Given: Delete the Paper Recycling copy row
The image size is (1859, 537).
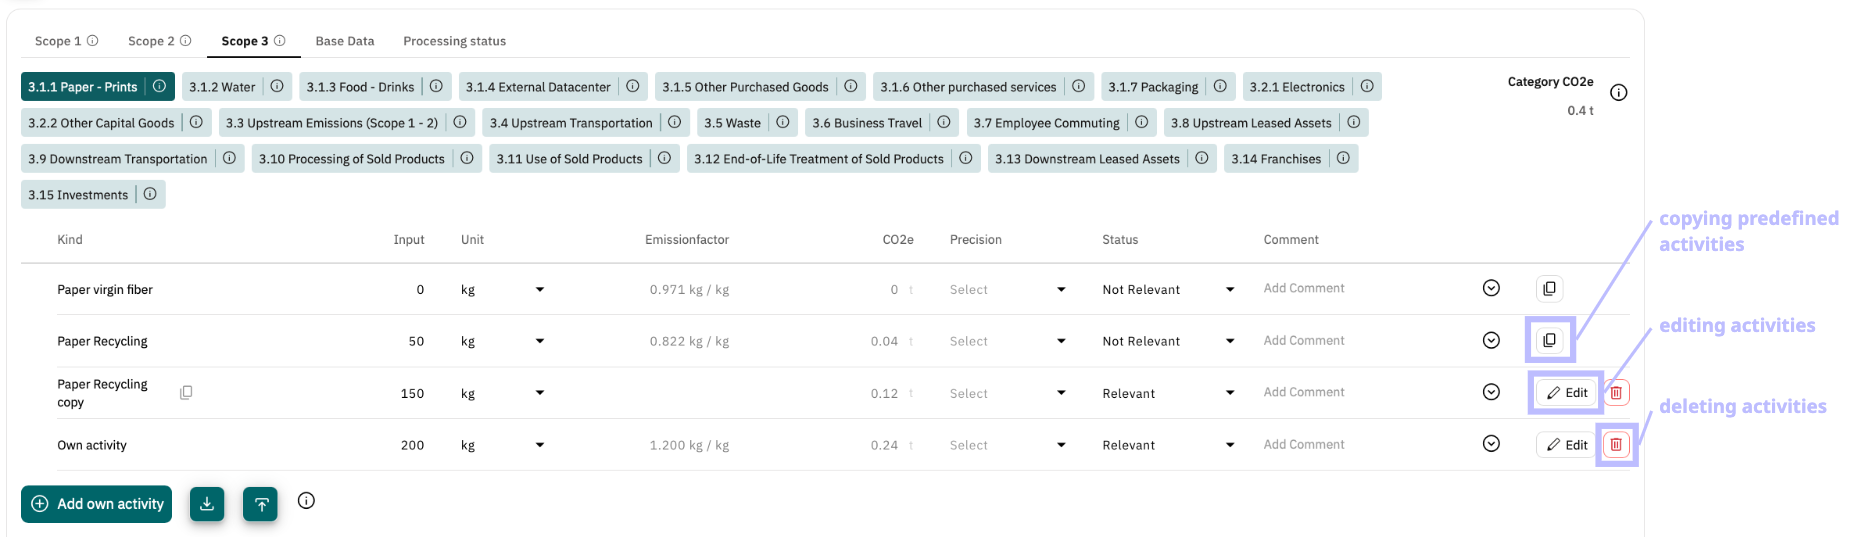Looking at the screenshot, I should click(x=1616, y=393).
